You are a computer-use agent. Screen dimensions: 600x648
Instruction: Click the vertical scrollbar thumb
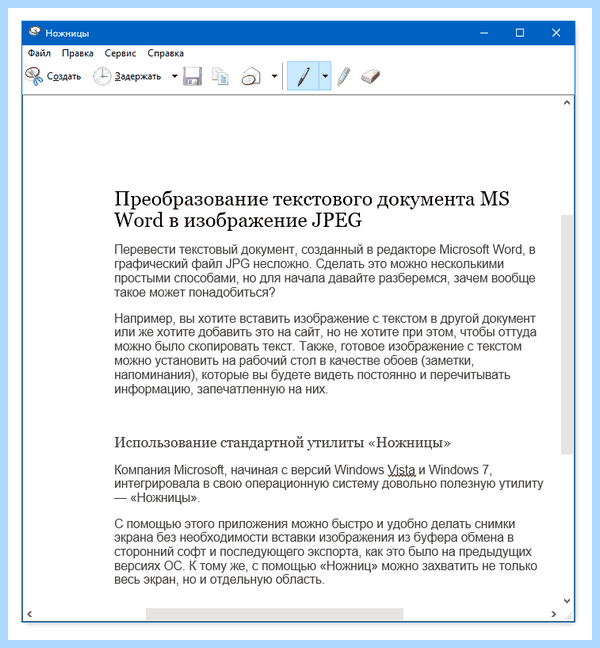(567, 334)
